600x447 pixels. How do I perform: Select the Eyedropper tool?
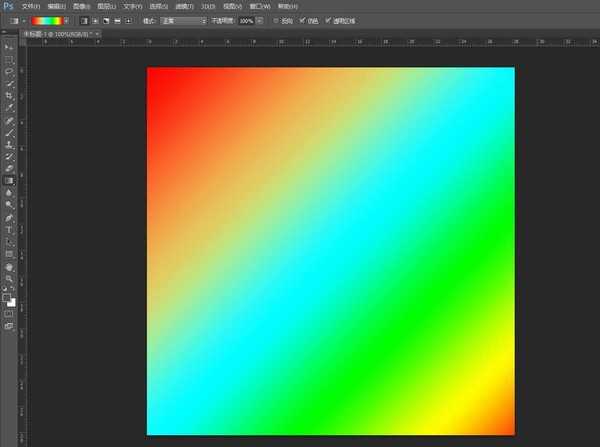(9, 108)
